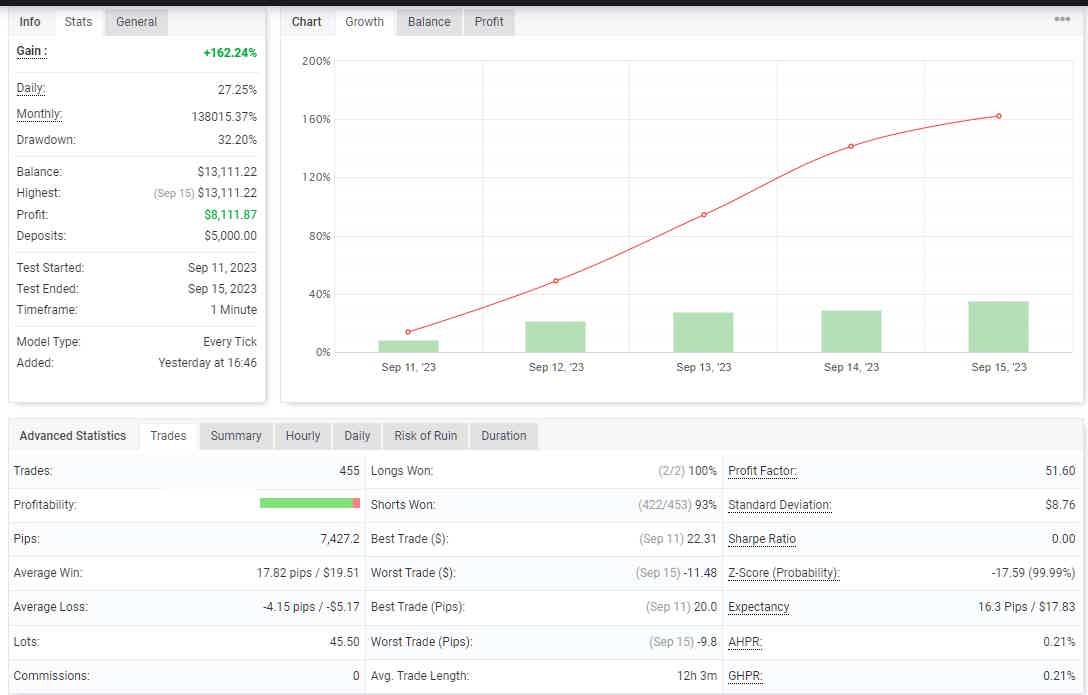The image size is (1088, 695).
Task: Select the Info tab
Action: (30, 22)
